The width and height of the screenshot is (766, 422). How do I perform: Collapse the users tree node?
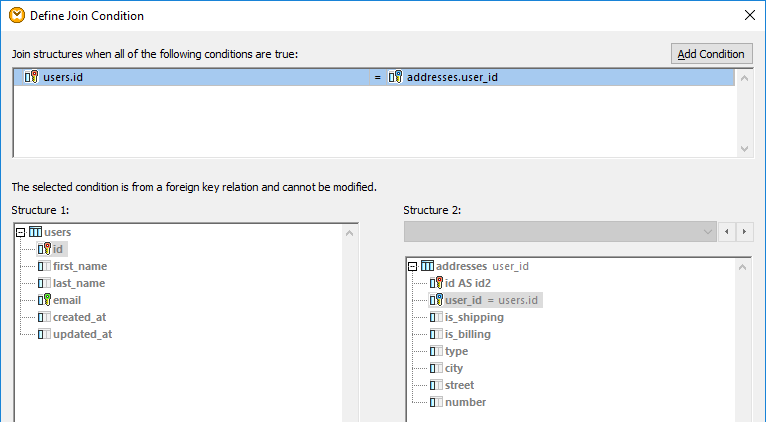coord(22,232)
